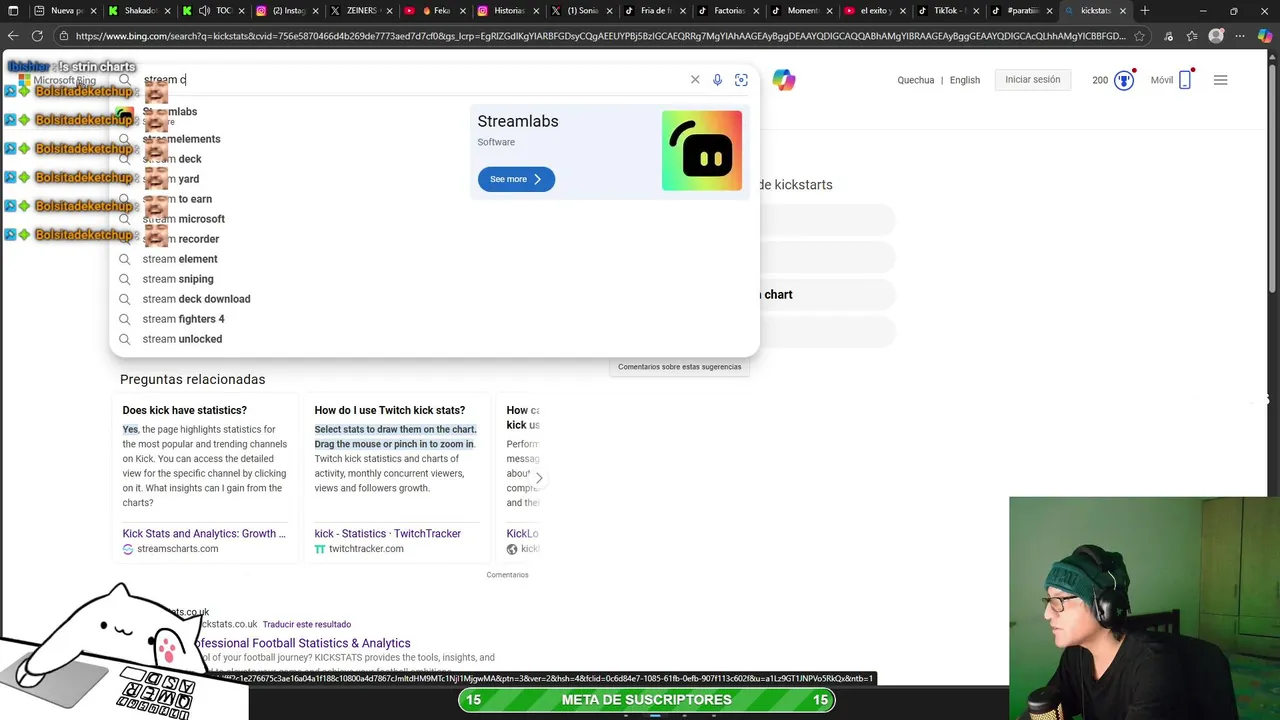Close the Factorias tab

755,11
